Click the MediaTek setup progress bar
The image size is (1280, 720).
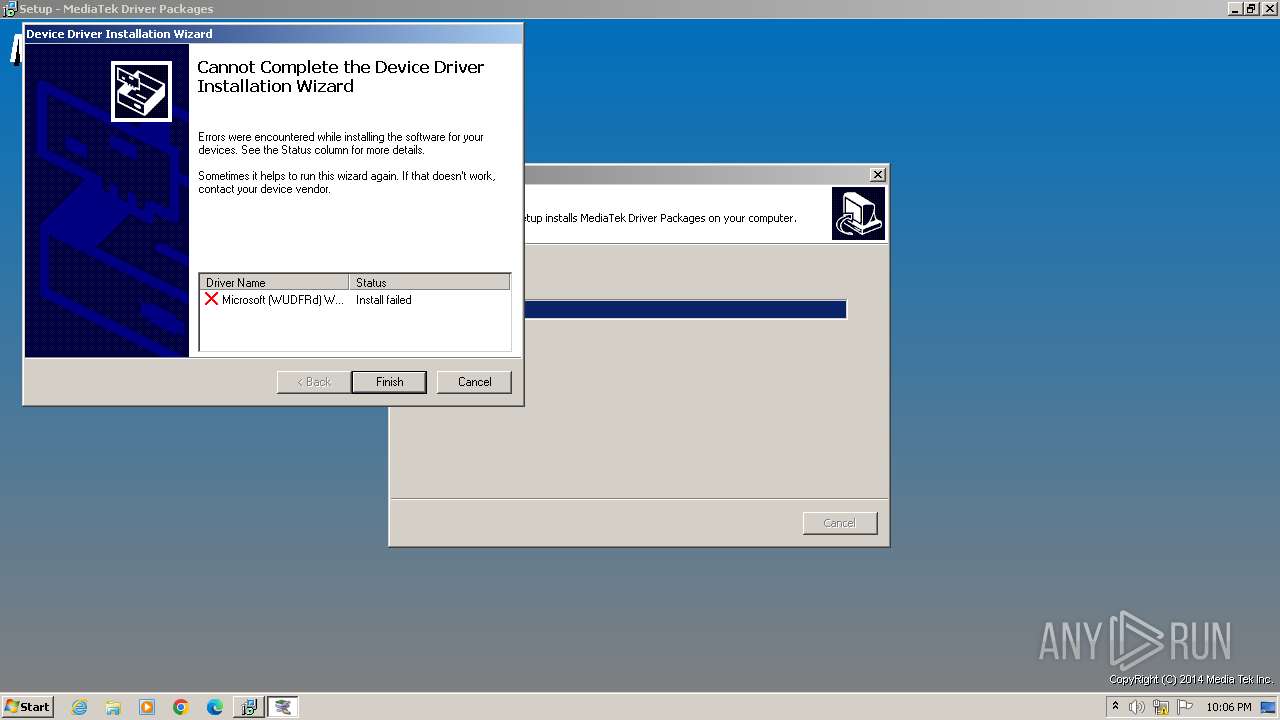[685, 310]
